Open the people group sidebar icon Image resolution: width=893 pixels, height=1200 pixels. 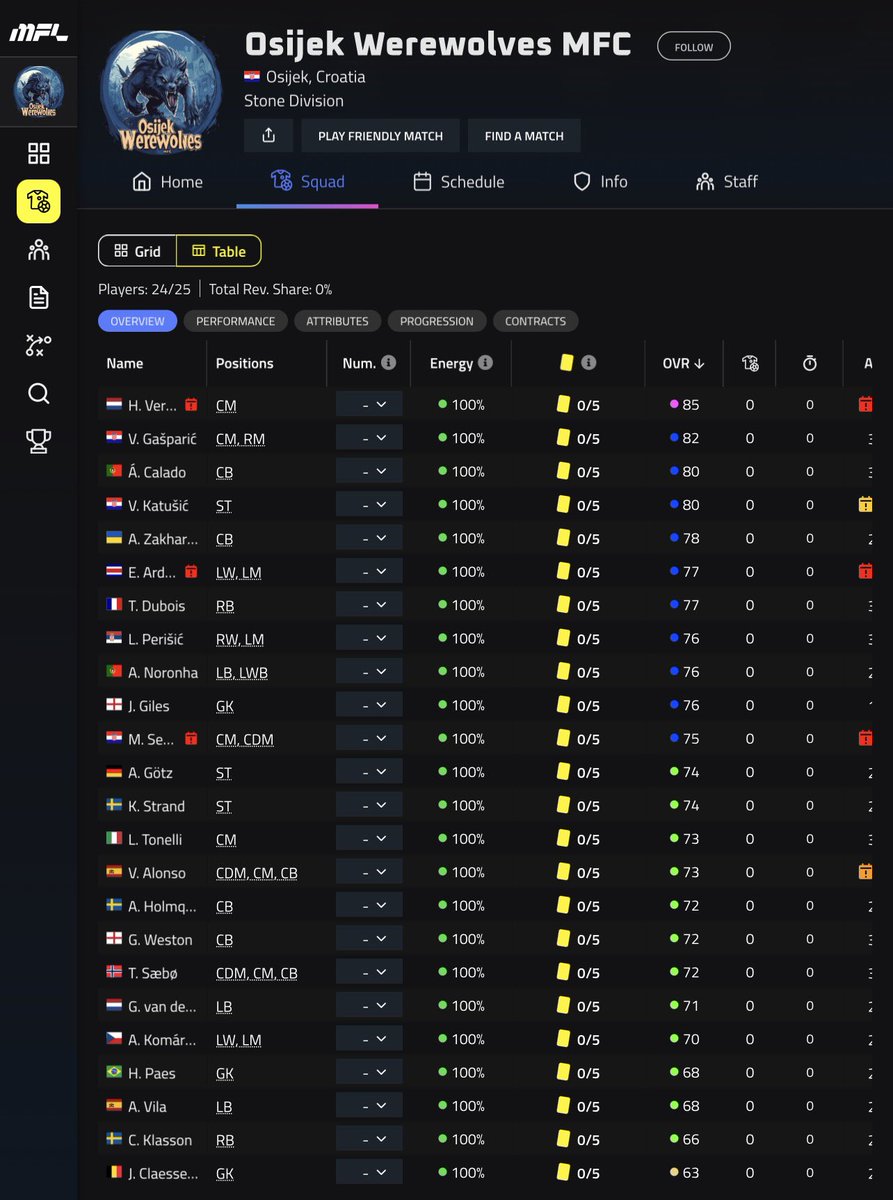(38, 250)
